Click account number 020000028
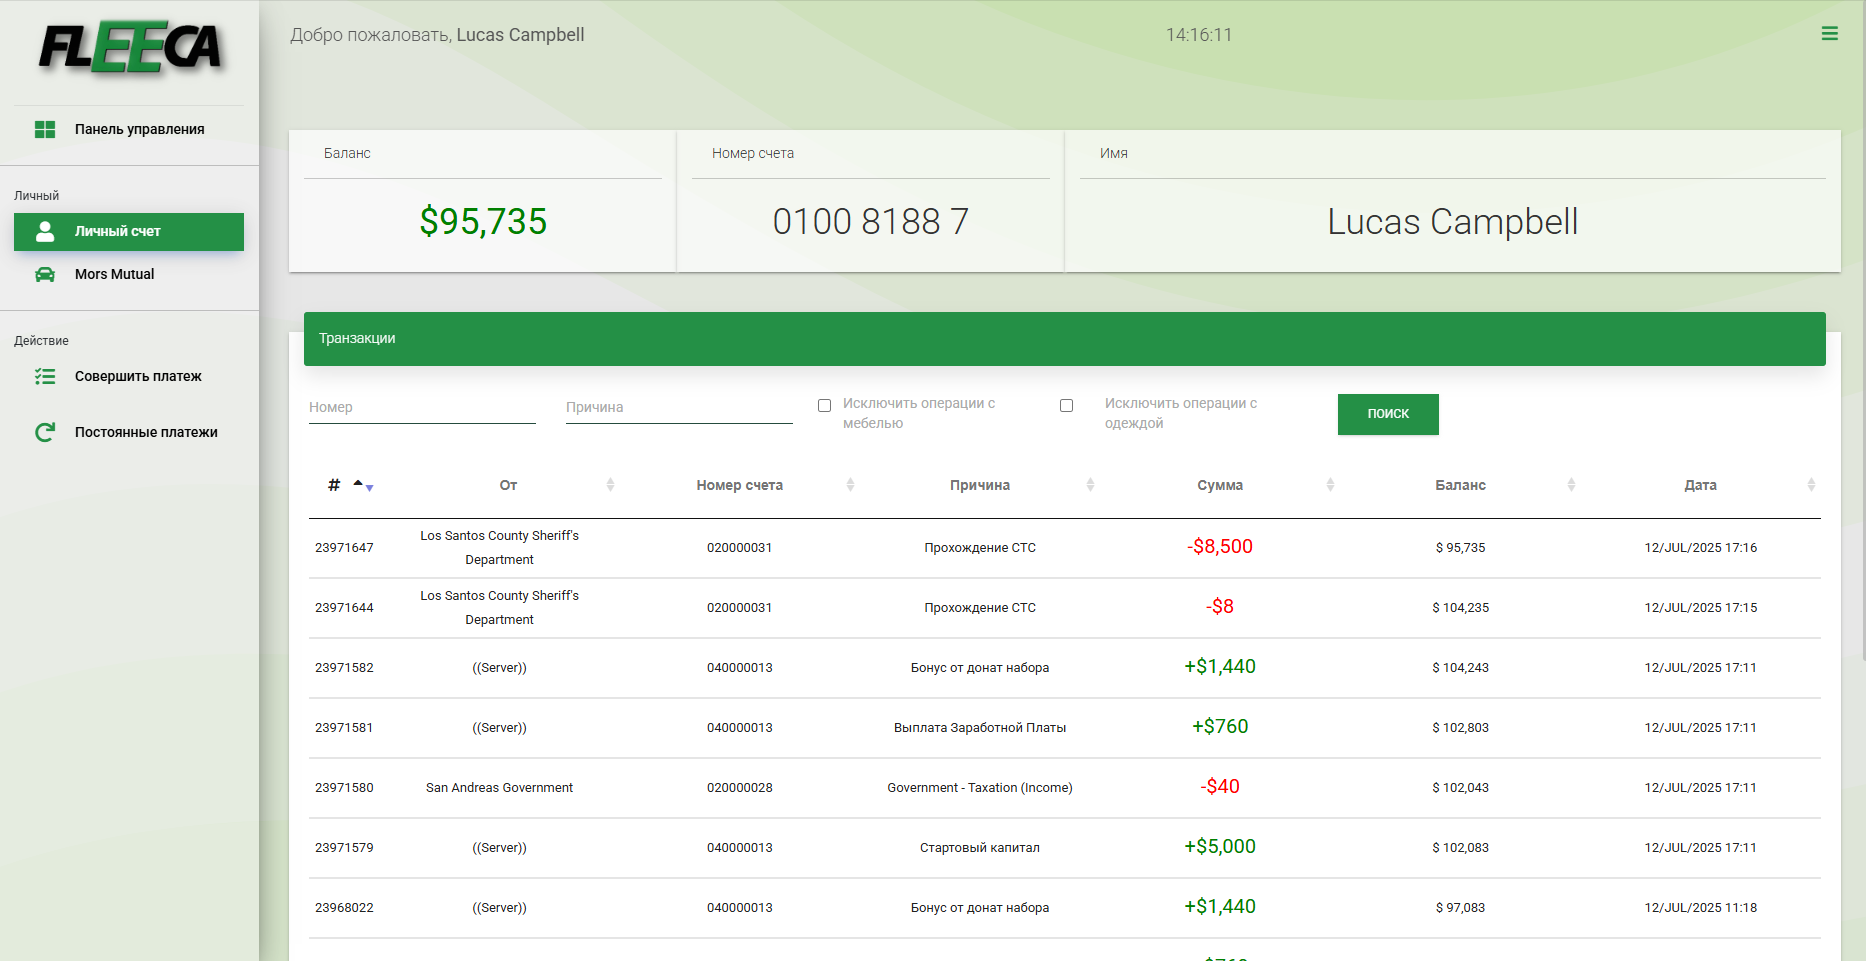 pos(740,788)
